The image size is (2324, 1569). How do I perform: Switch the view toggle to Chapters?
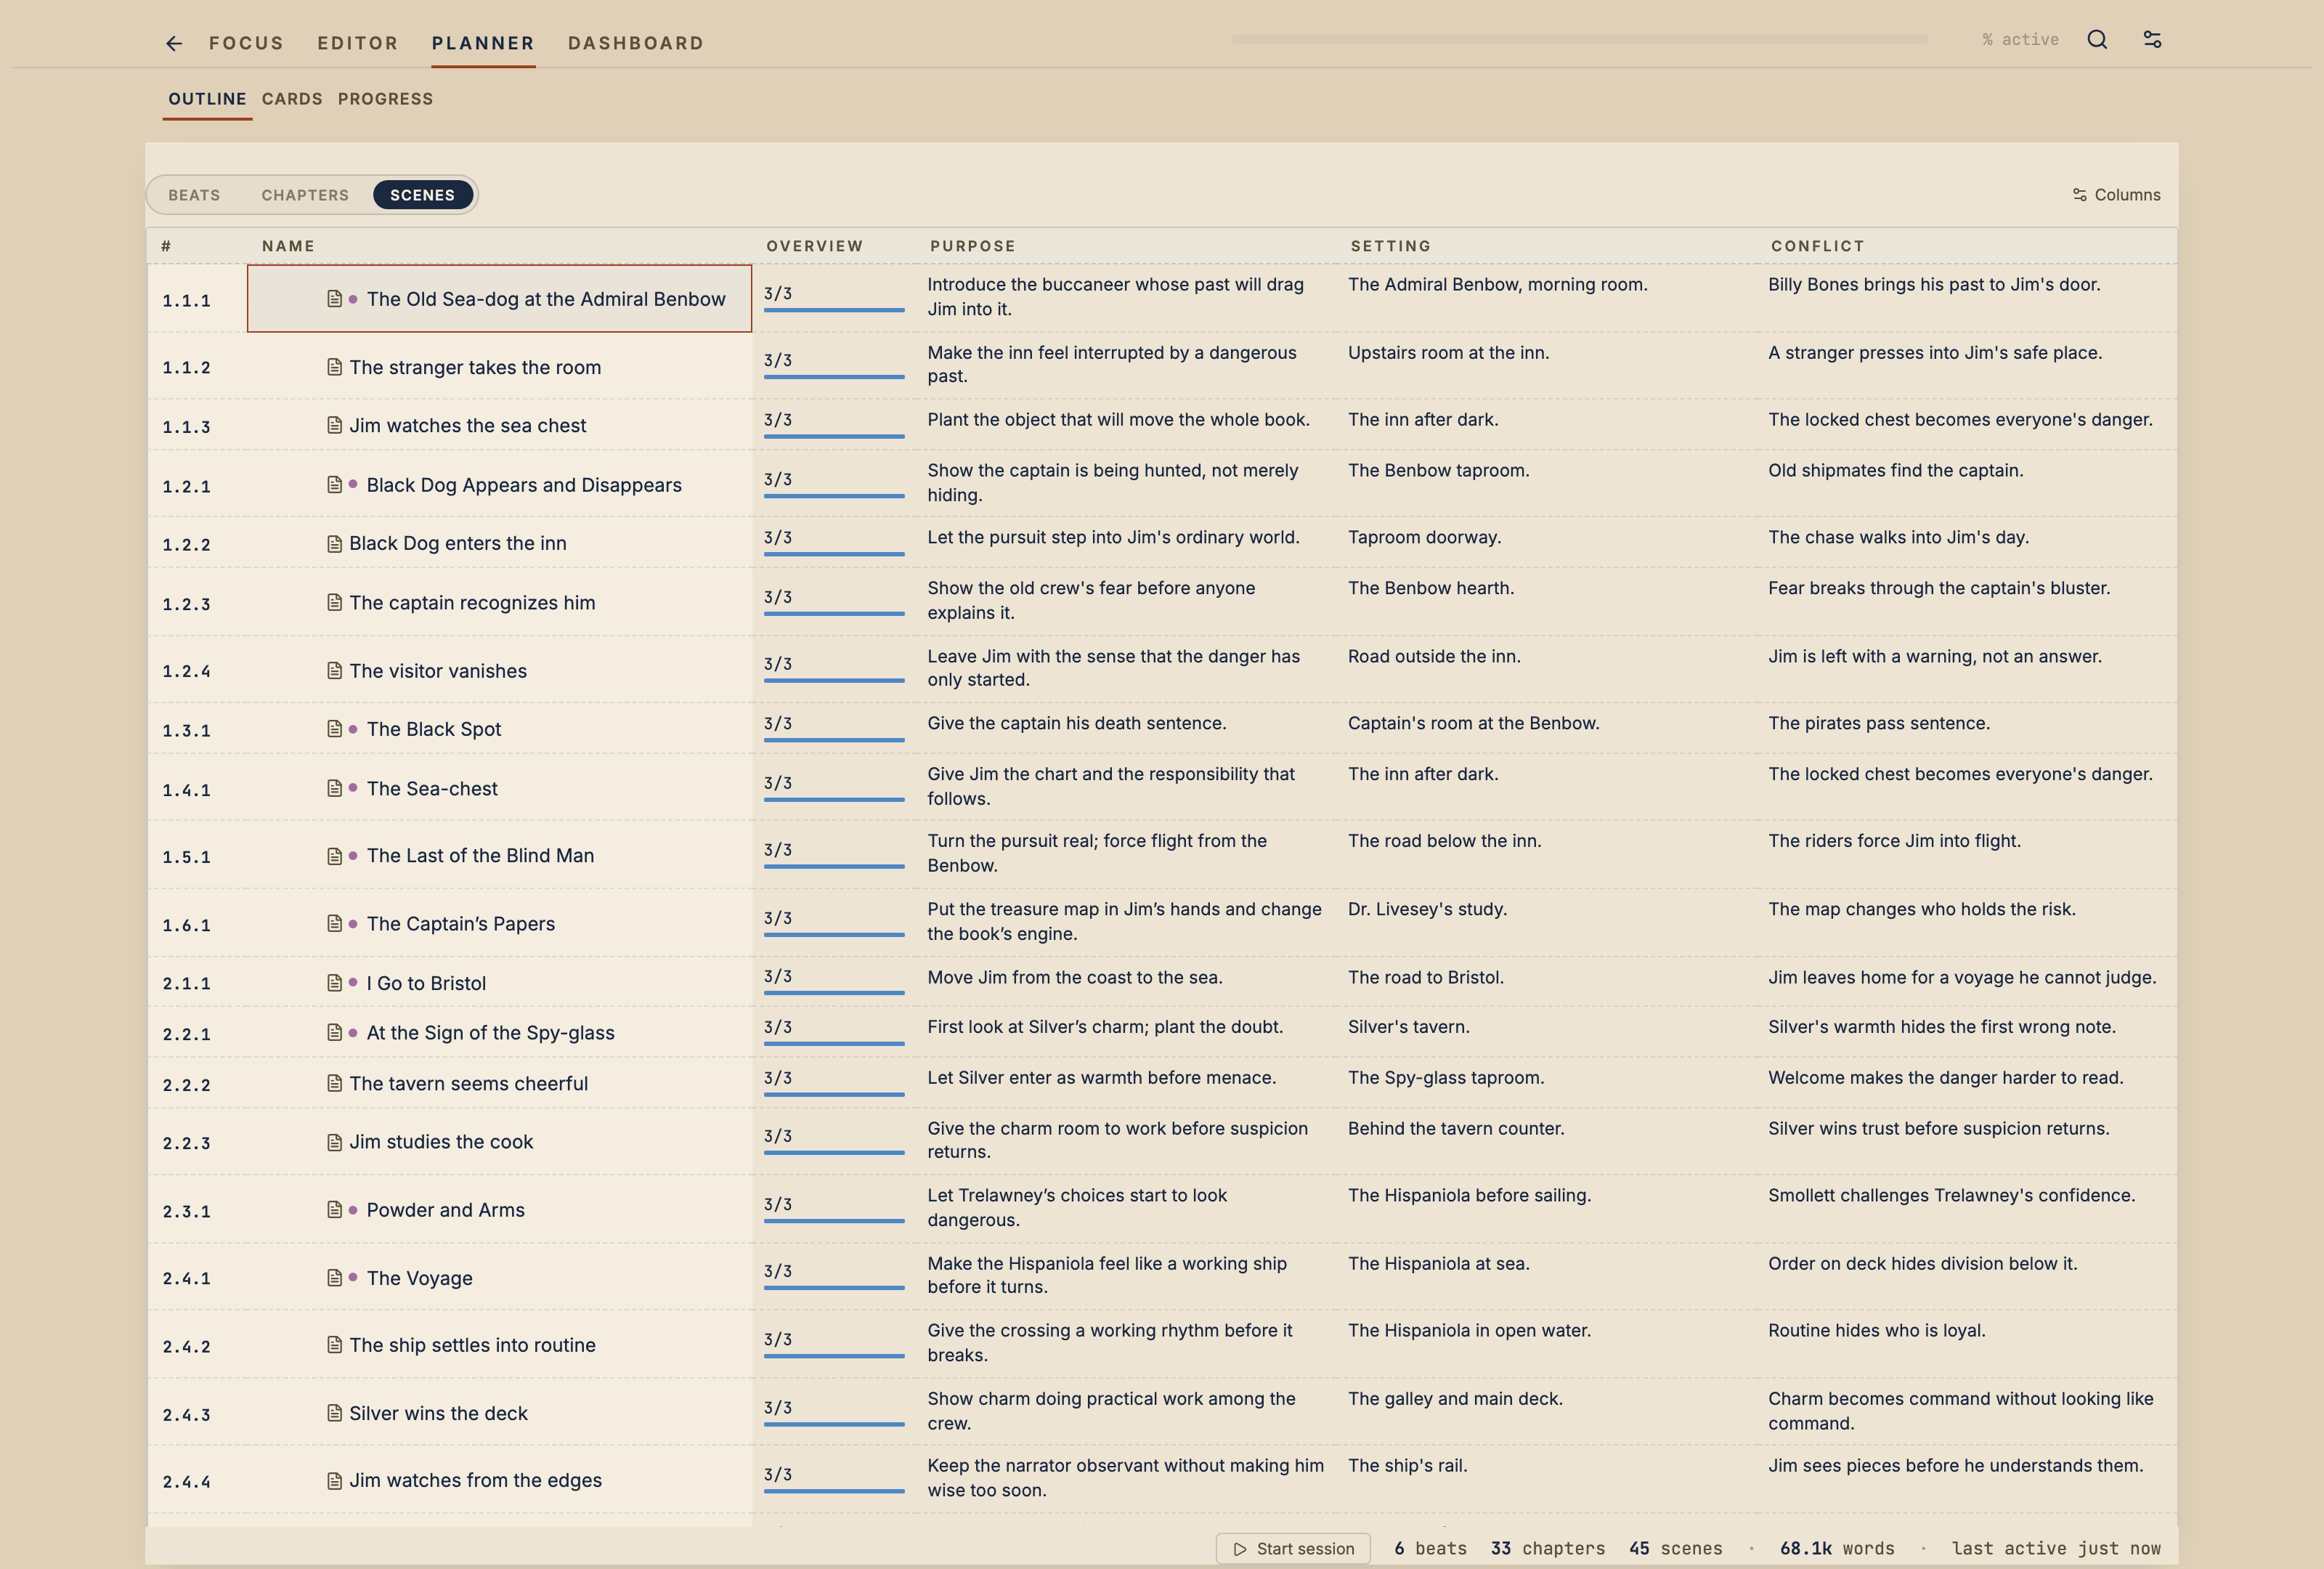point(305,195)
